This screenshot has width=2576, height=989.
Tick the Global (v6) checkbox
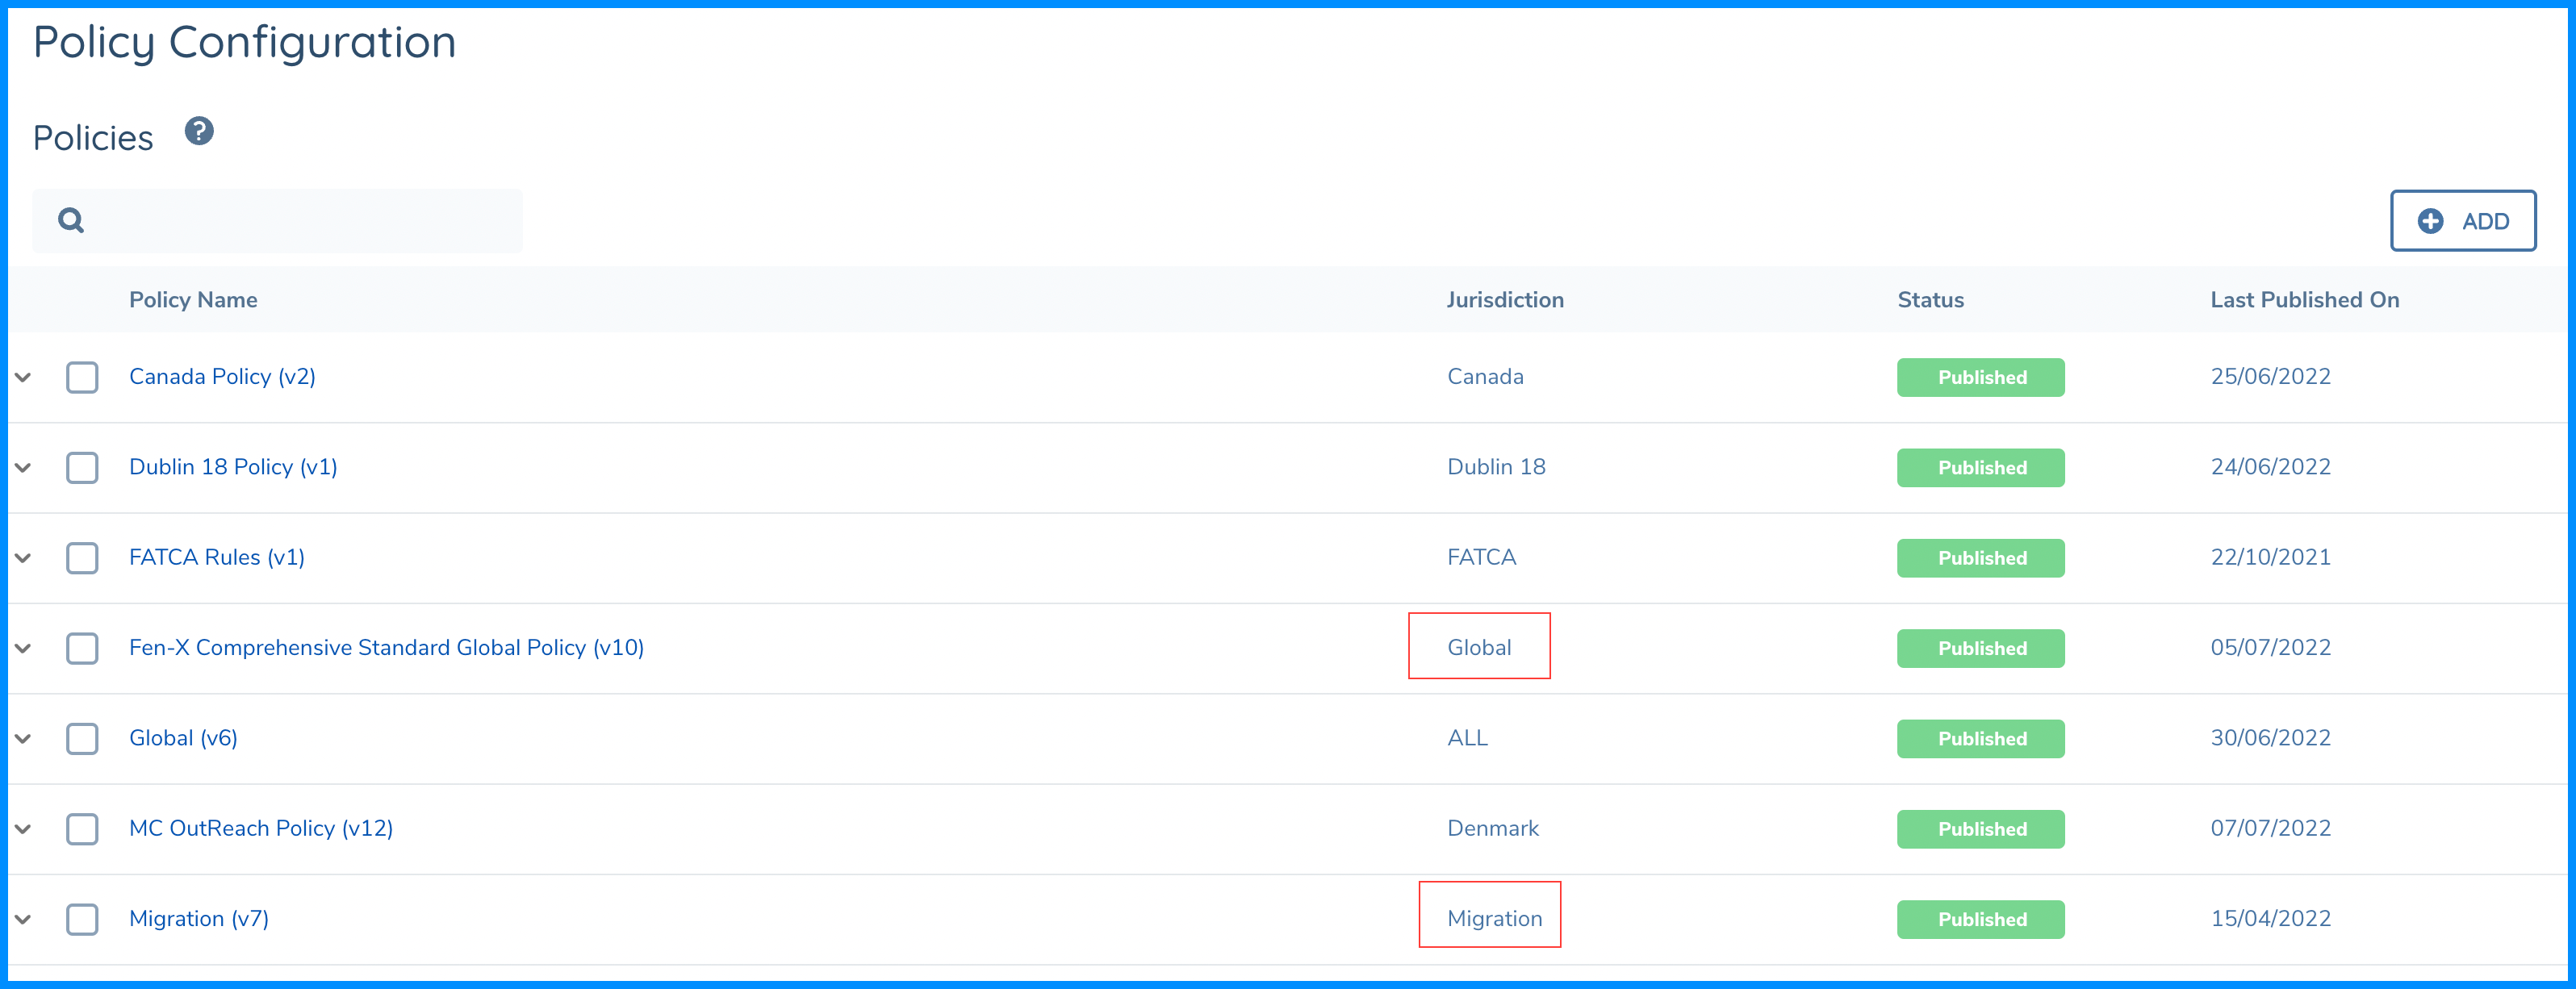click(x=82, y=738)
